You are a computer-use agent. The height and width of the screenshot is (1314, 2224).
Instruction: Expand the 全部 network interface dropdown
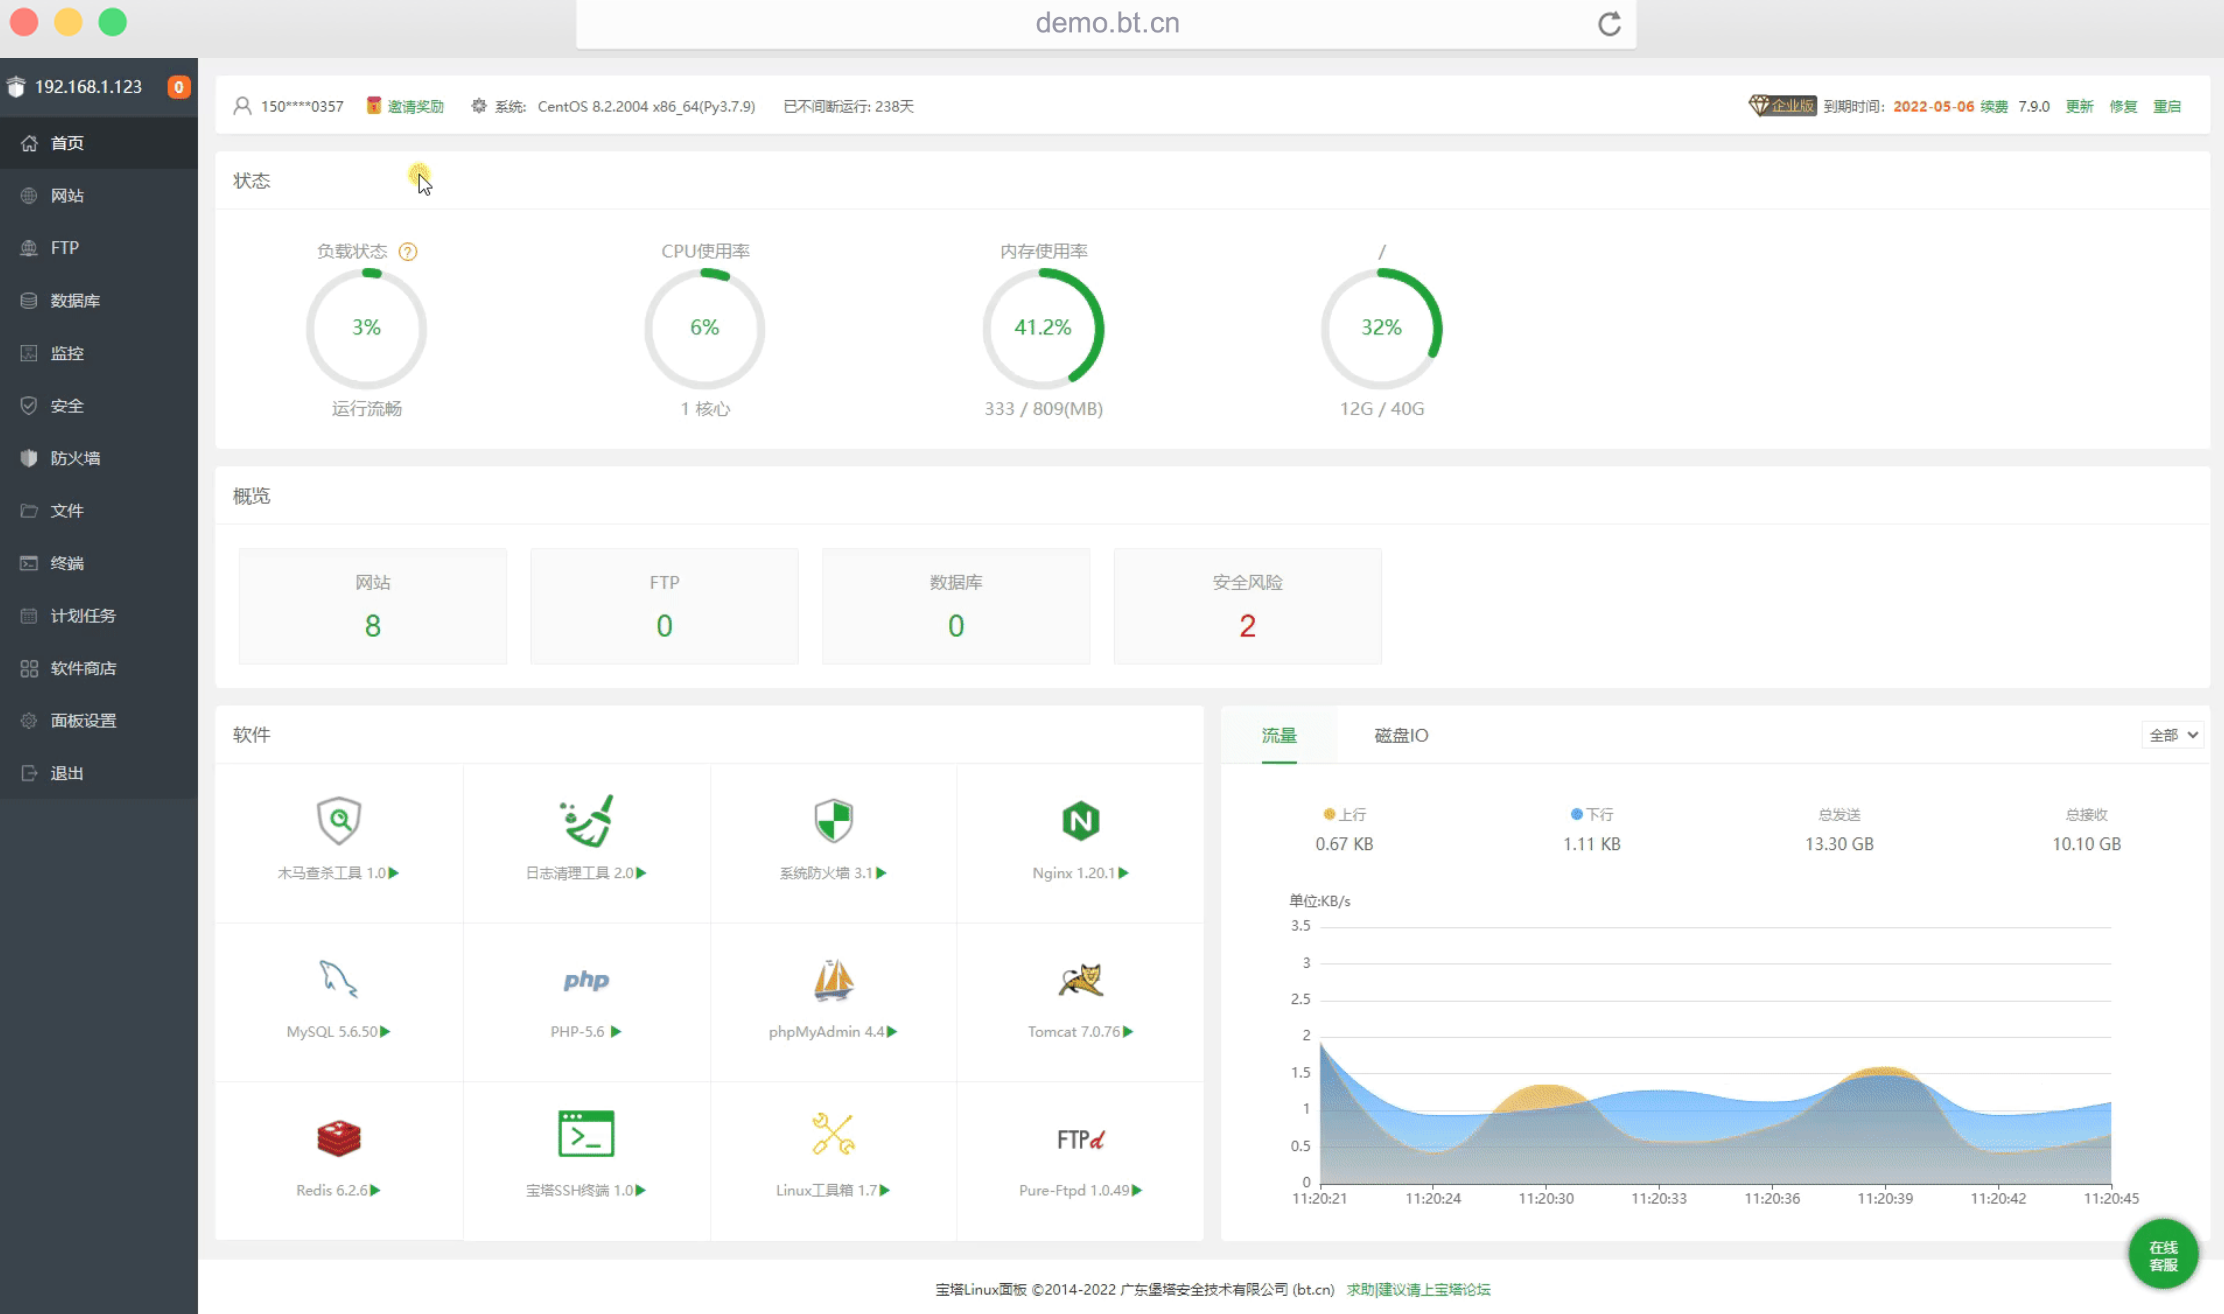pos(2173,735)
